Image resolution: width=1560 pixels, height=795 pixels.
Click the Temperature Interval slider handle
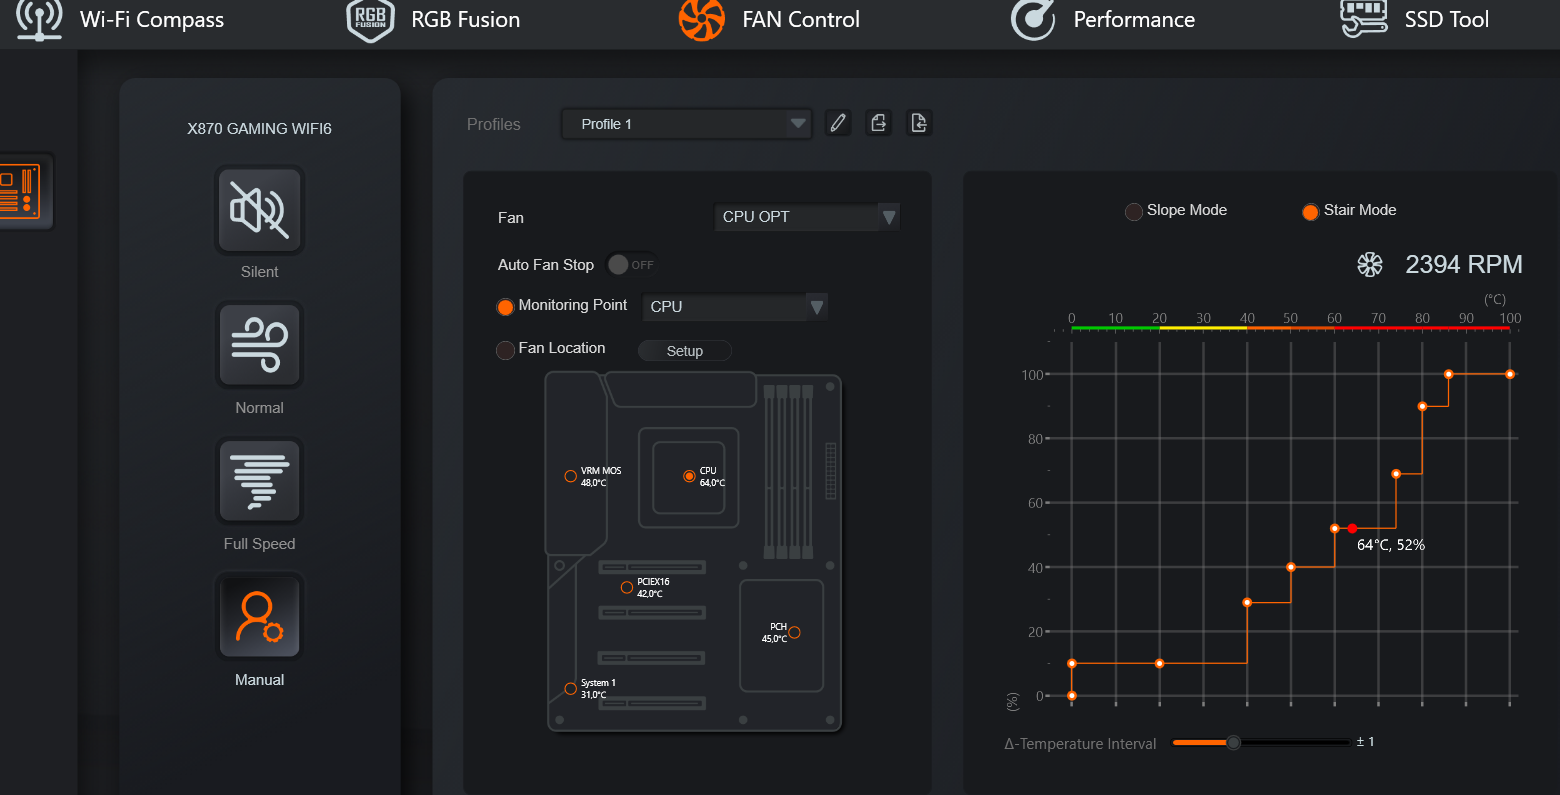point(1234,743)
